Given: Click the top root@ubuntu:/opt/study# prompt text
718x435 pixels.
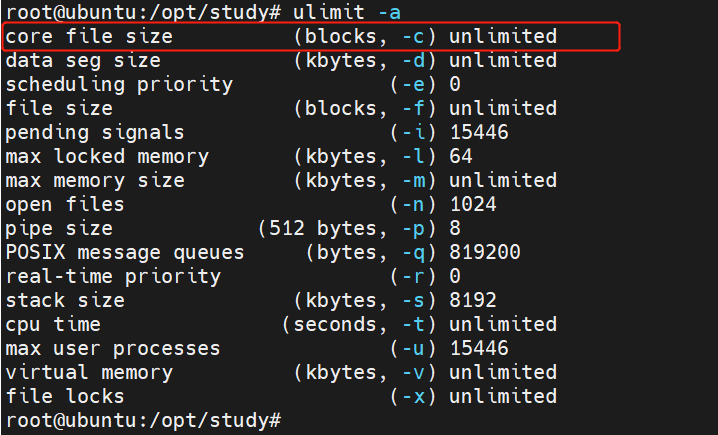Looking at the screenshot, I should pyautogui.click(x=143, y=12).
